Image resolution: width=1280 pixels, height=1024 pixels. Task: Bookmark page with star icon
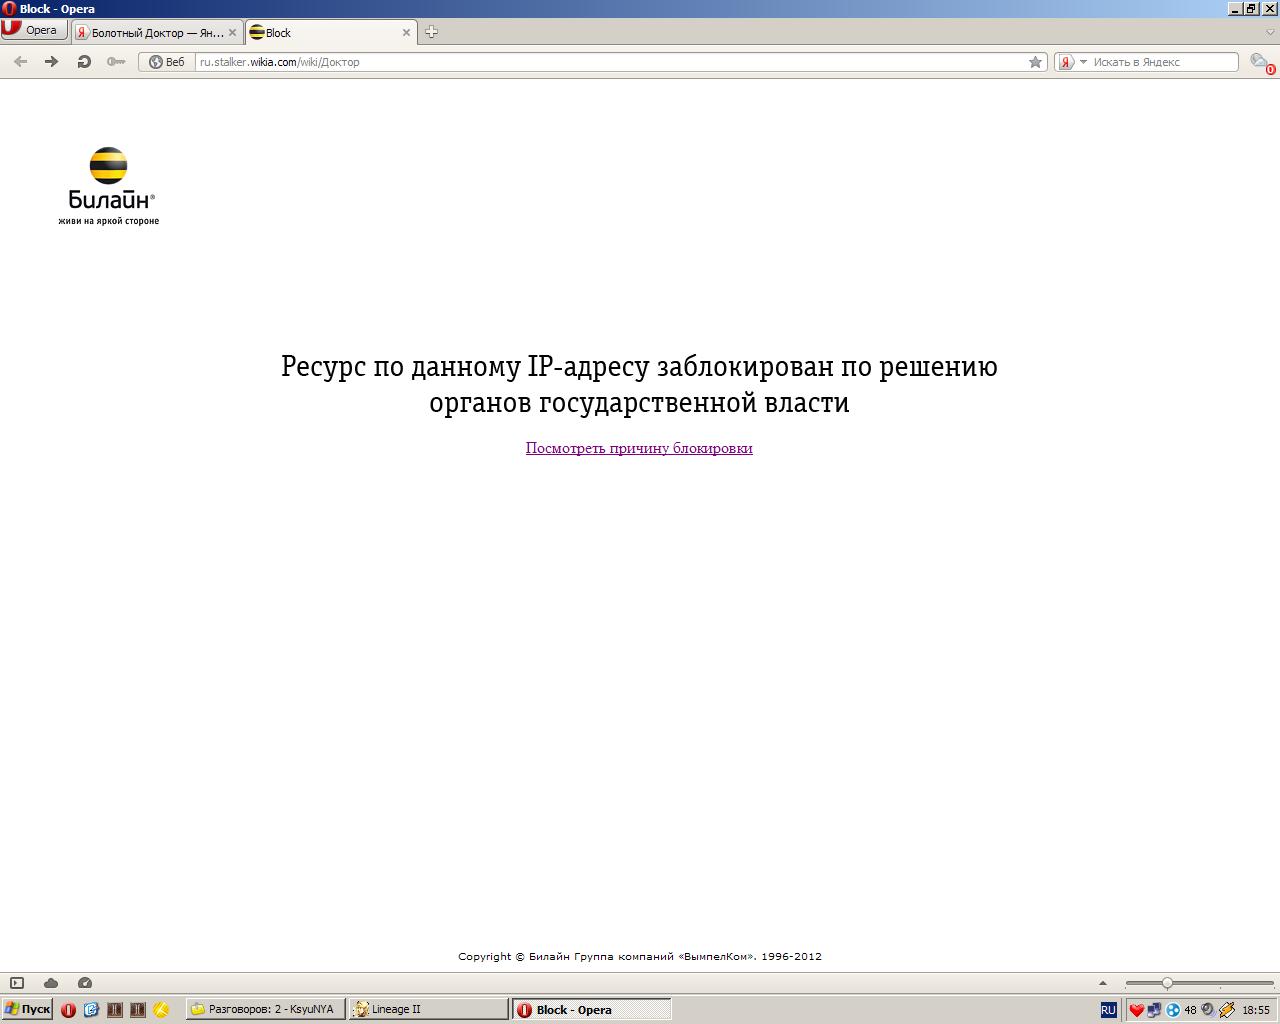click(x=1036, y=62)
